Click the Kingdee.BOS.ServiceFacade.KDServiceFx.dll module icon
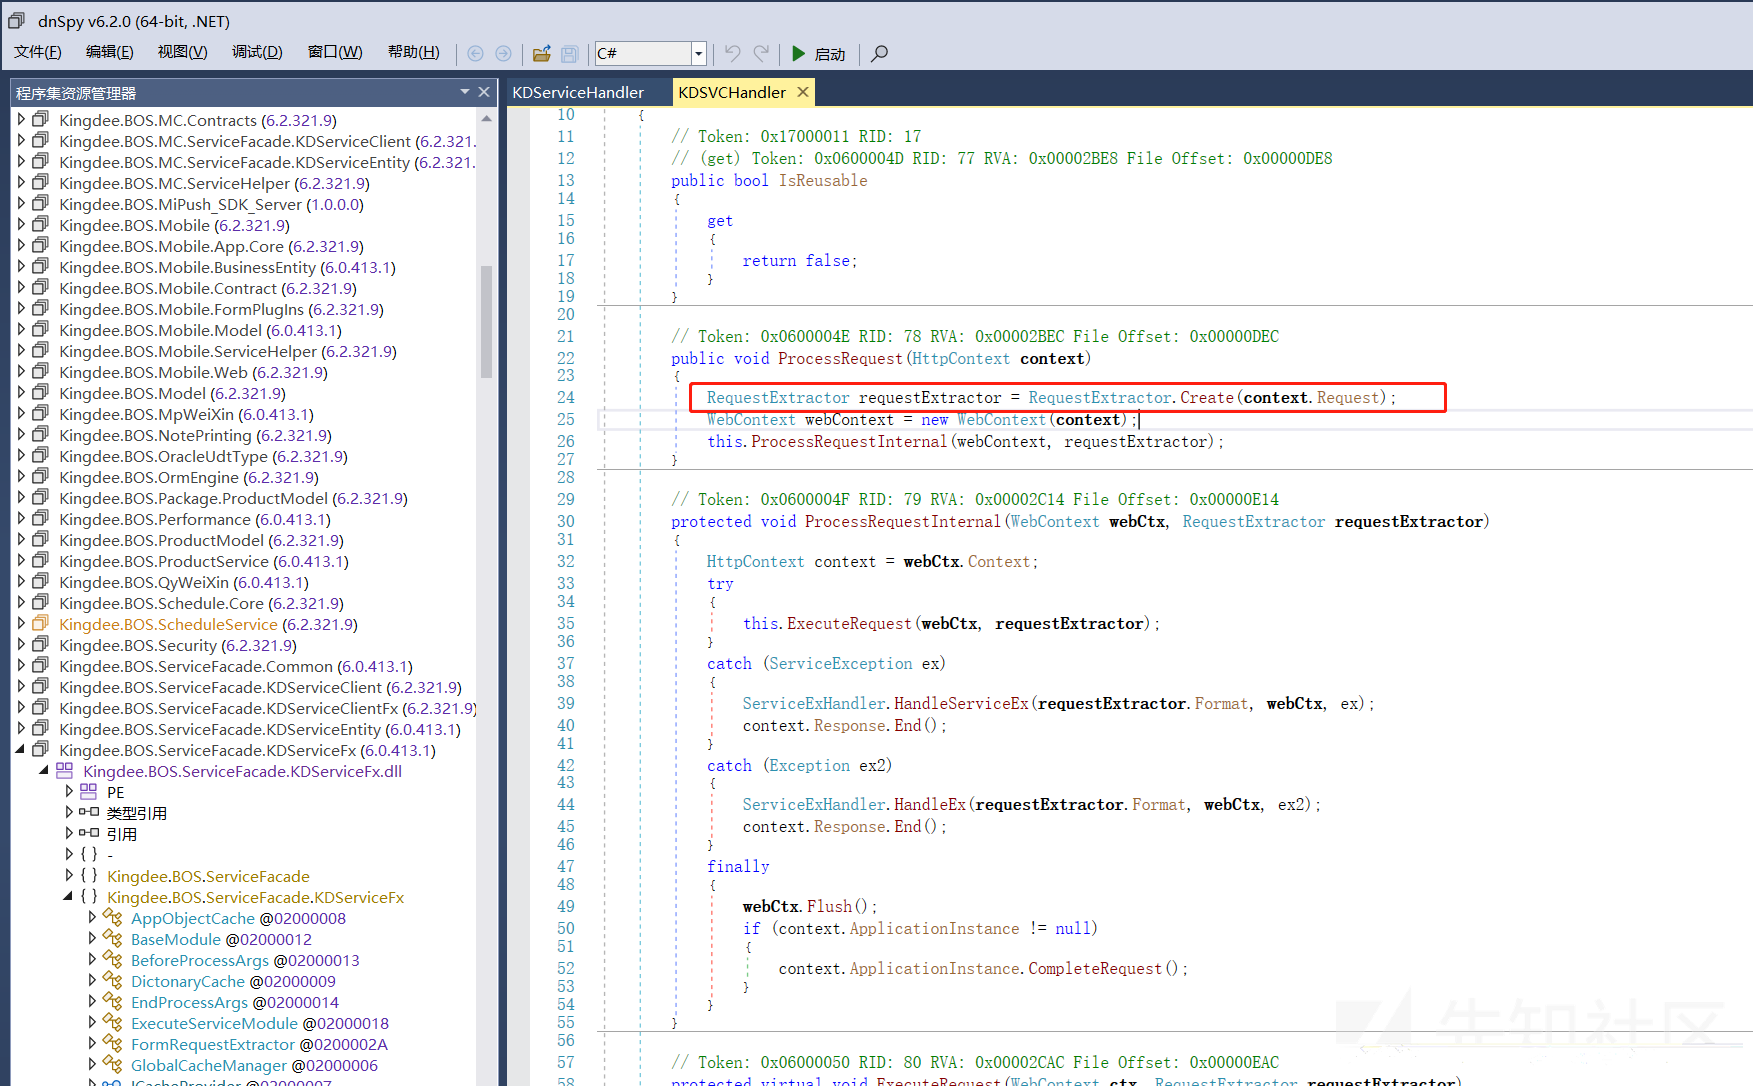 click(65, 771)
